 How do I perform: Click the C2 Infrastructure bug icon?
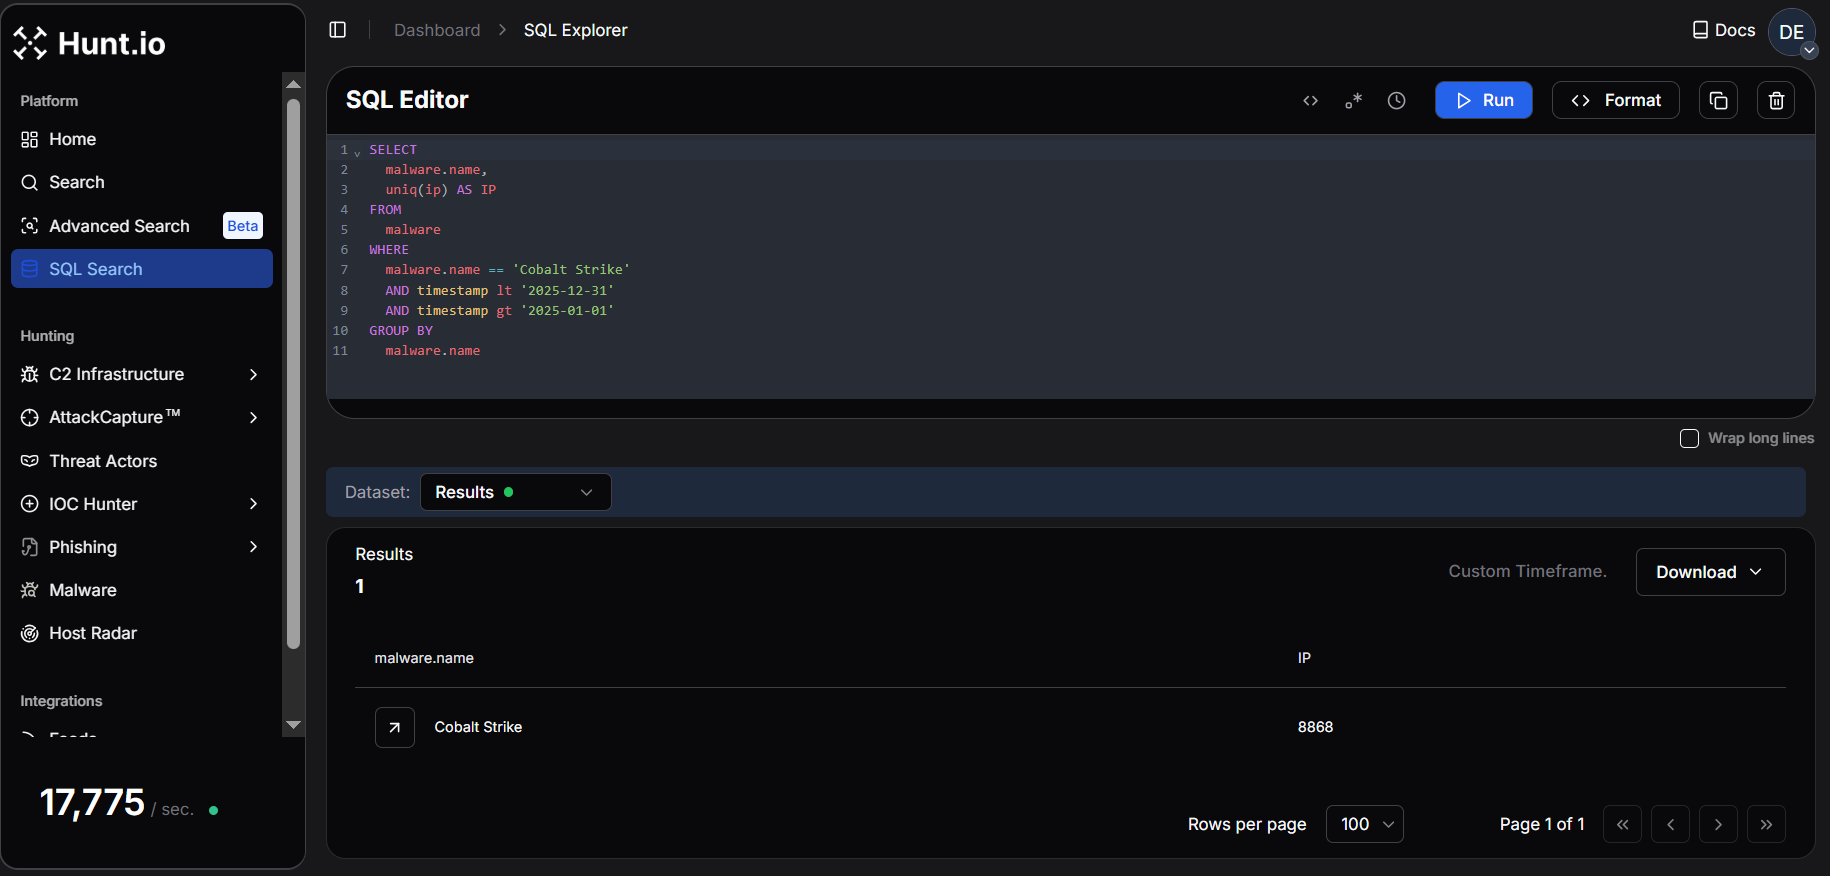pyautogui.click(x=30, y=374)
